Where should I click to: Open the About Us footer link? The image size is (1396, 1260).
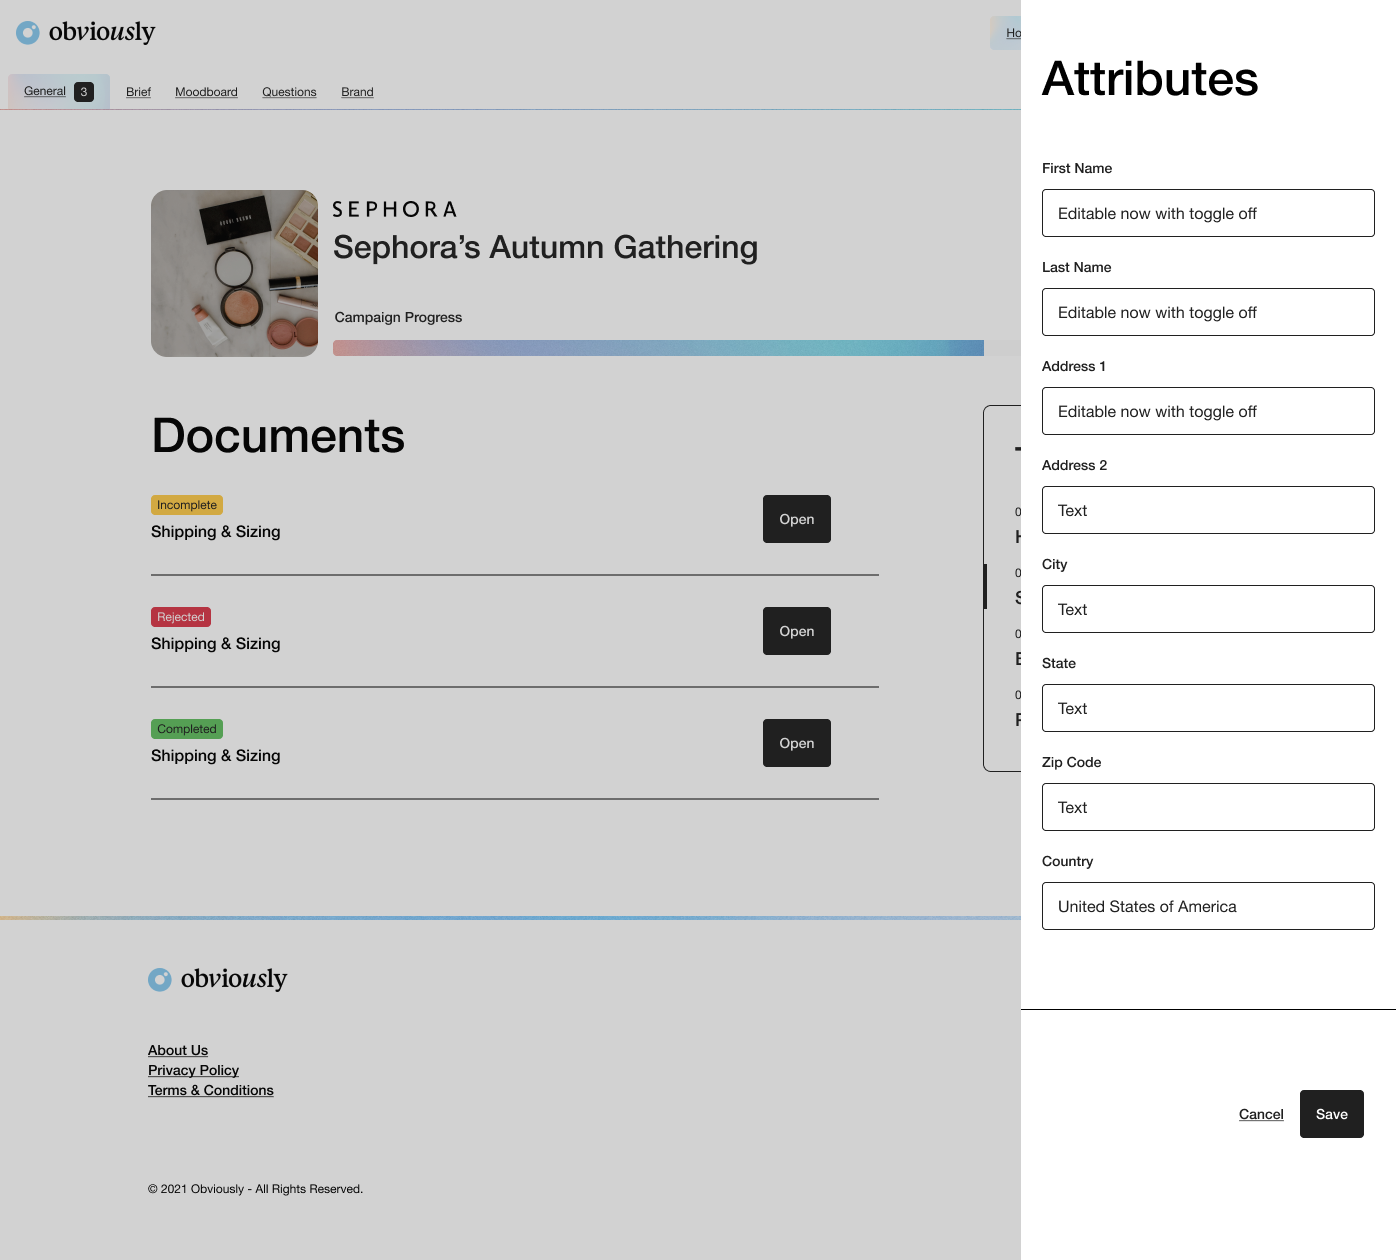[178, 1050]
